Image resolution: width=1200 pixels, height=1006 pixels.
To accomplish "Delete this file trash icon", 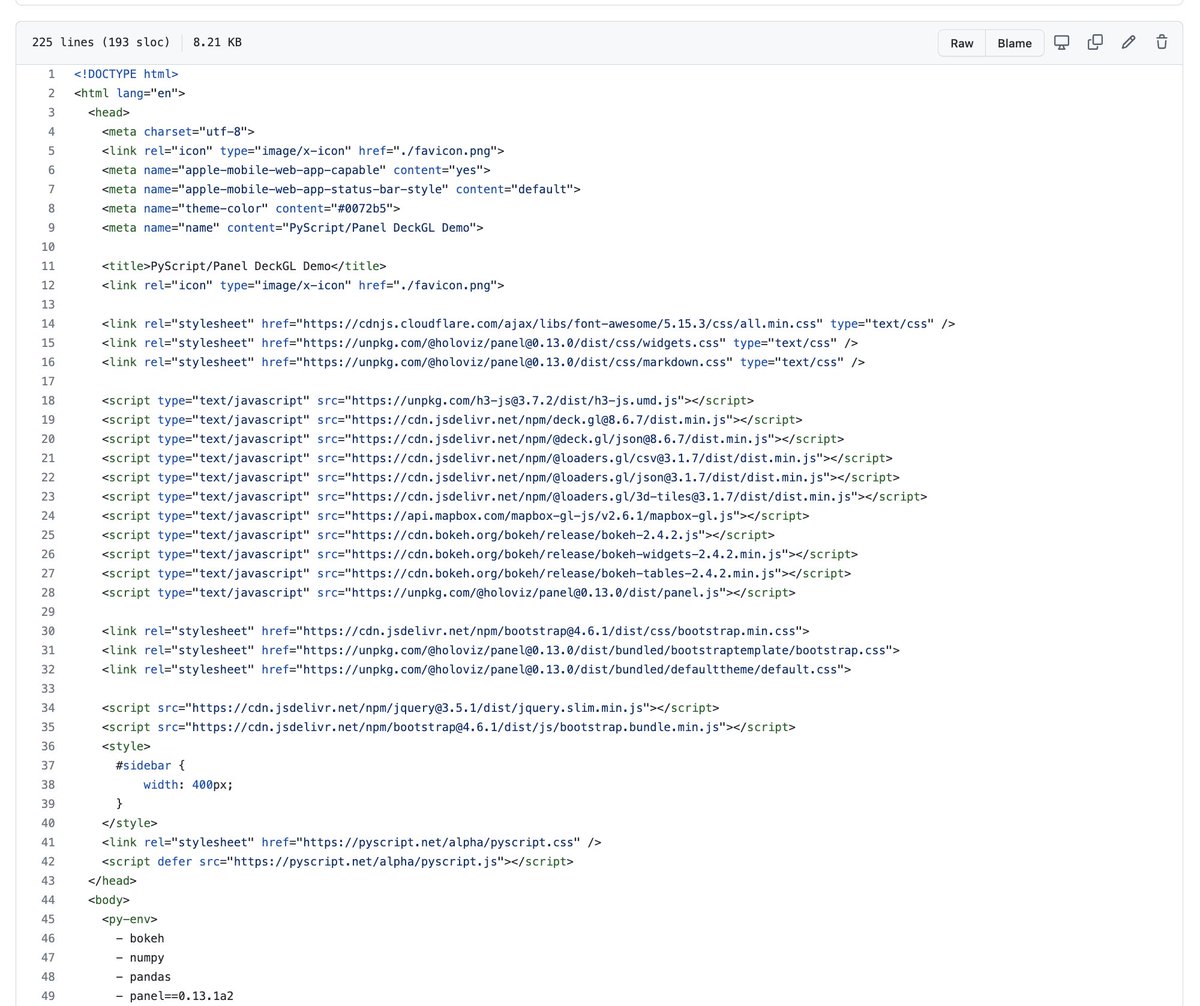I will click(1161, 42).
